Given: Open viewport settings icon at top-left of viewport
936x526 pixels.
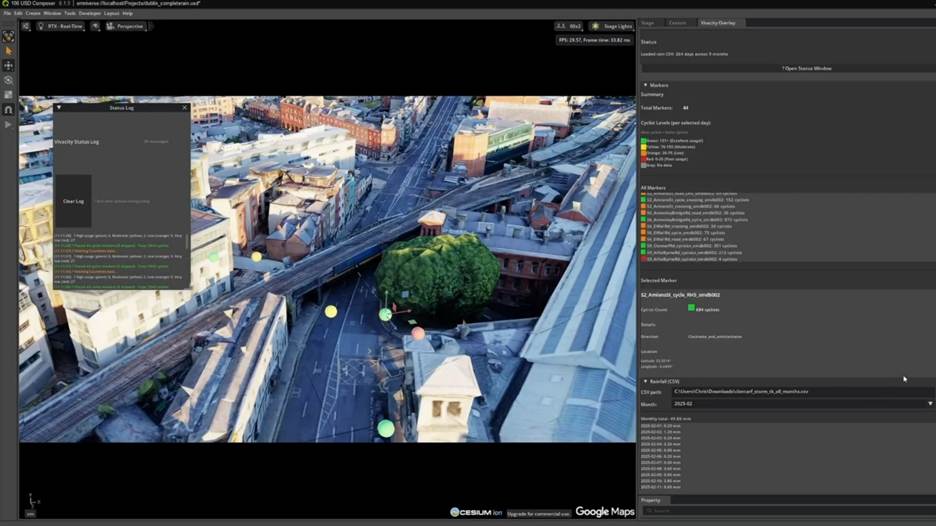Looking at the screenshot, I should coord(26,26).
